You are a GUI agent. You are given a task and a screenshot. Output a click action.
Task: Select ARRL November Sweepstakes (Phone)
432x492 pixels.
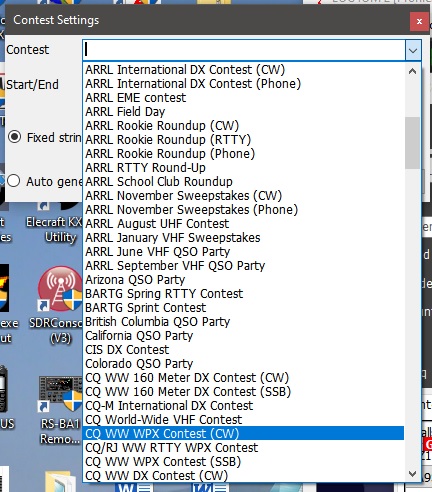click(x=243, y=210)
